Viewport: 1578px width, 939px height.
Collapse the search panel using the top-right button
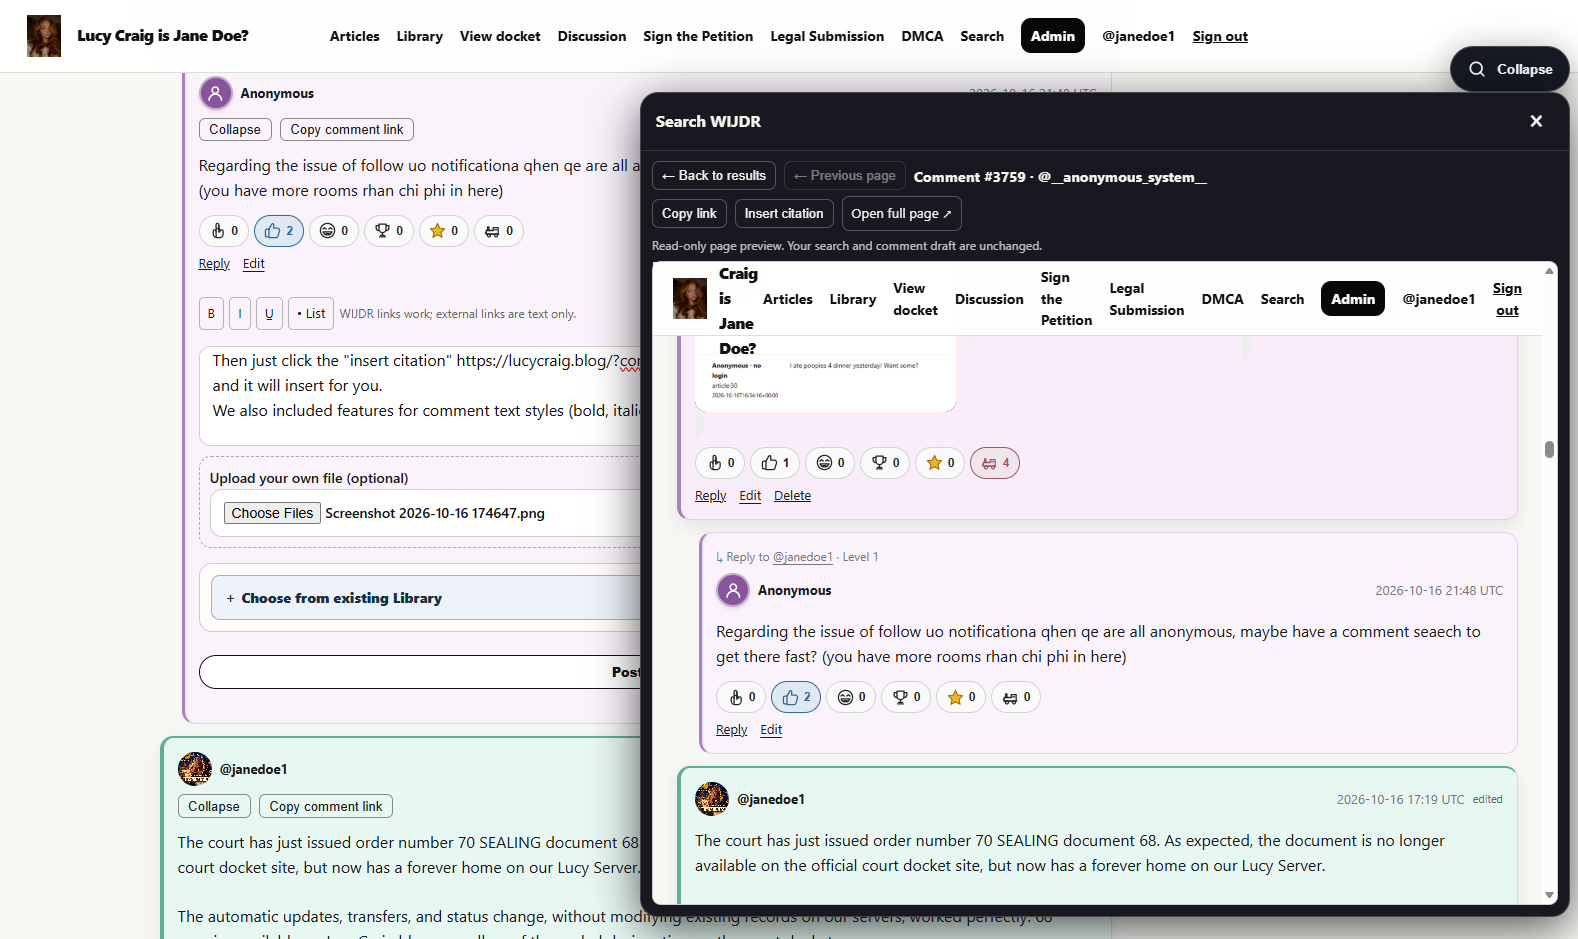[x=1510, y=69]
